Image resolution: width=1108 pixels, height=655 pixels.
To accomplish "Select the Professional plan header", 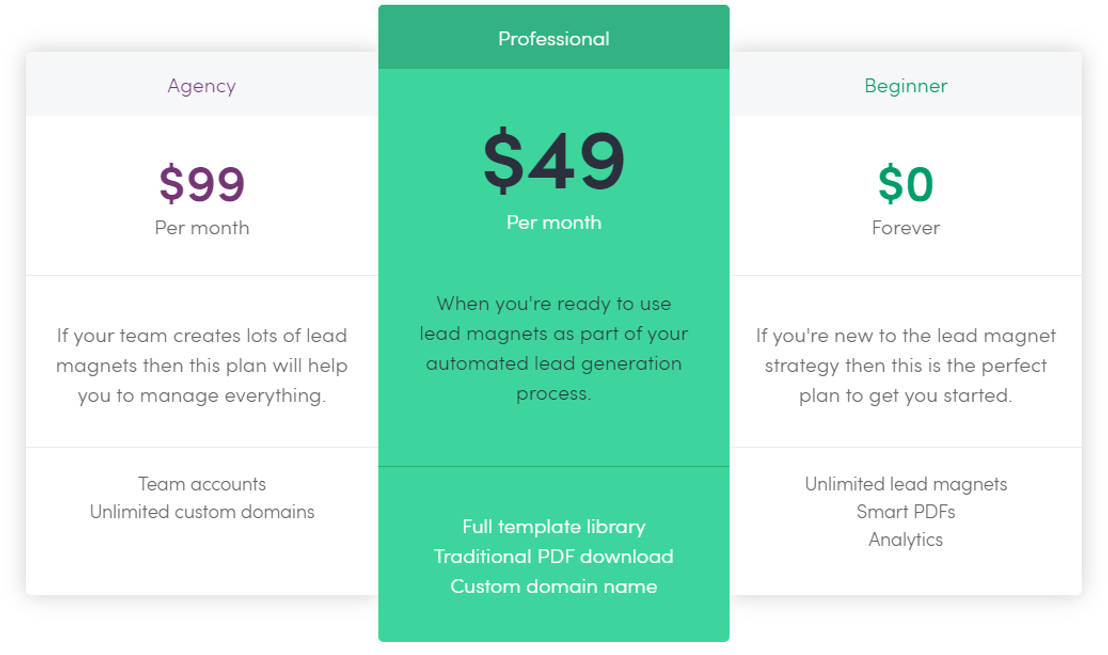I will point(554,38).
